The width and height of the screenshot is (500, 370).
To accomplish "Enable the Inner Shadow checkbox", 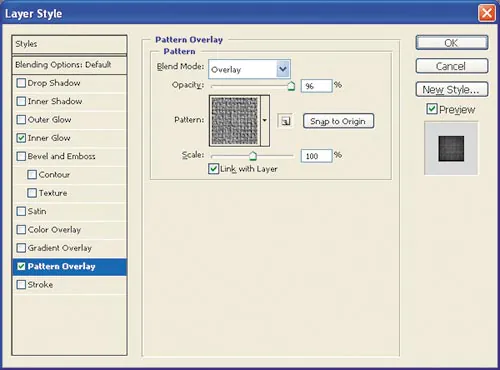I will pos(21,101).
